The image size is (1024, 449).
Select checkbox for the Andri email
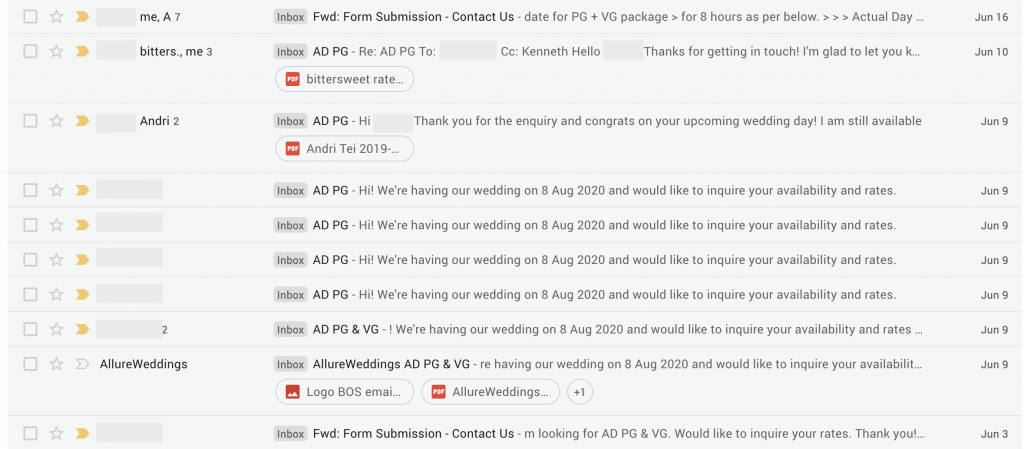31,121
